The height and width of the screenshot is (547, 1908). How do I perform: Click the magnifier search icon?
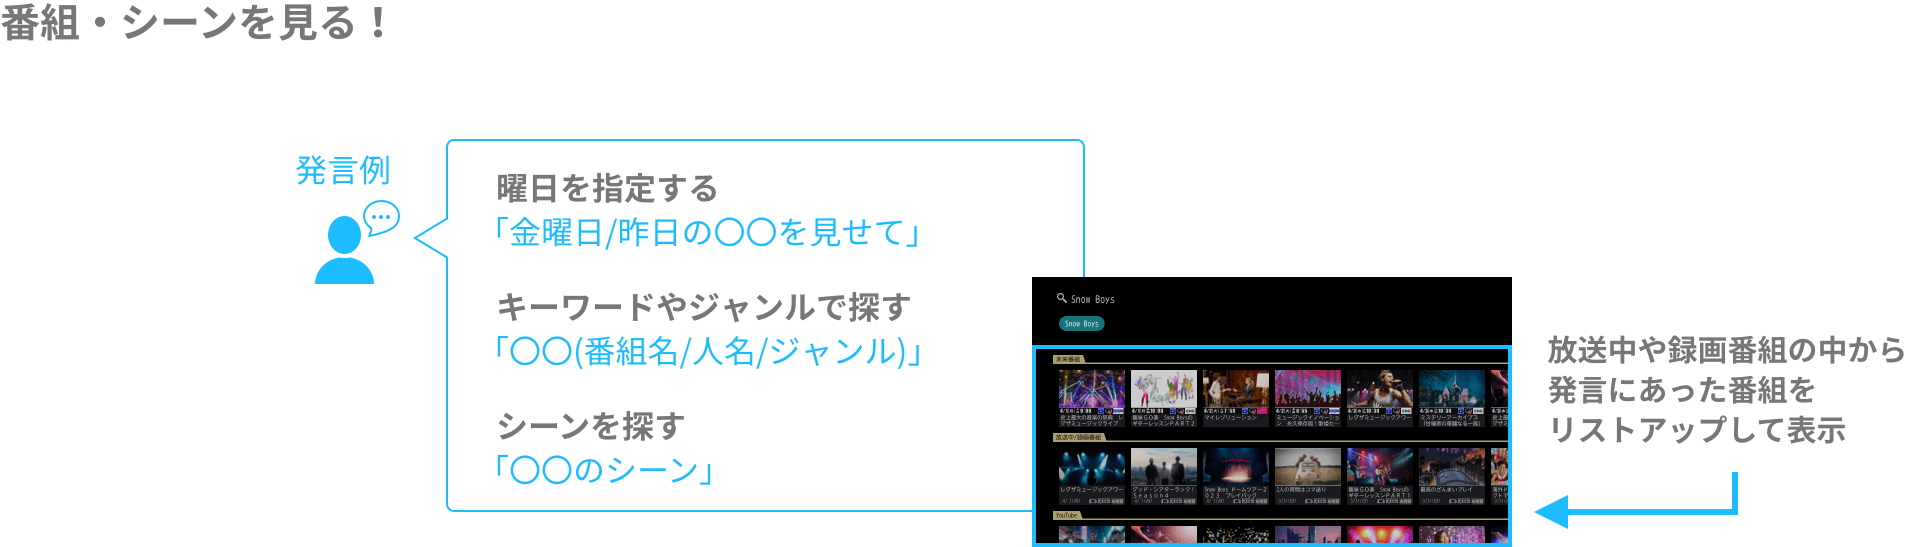pos(1061,298)
